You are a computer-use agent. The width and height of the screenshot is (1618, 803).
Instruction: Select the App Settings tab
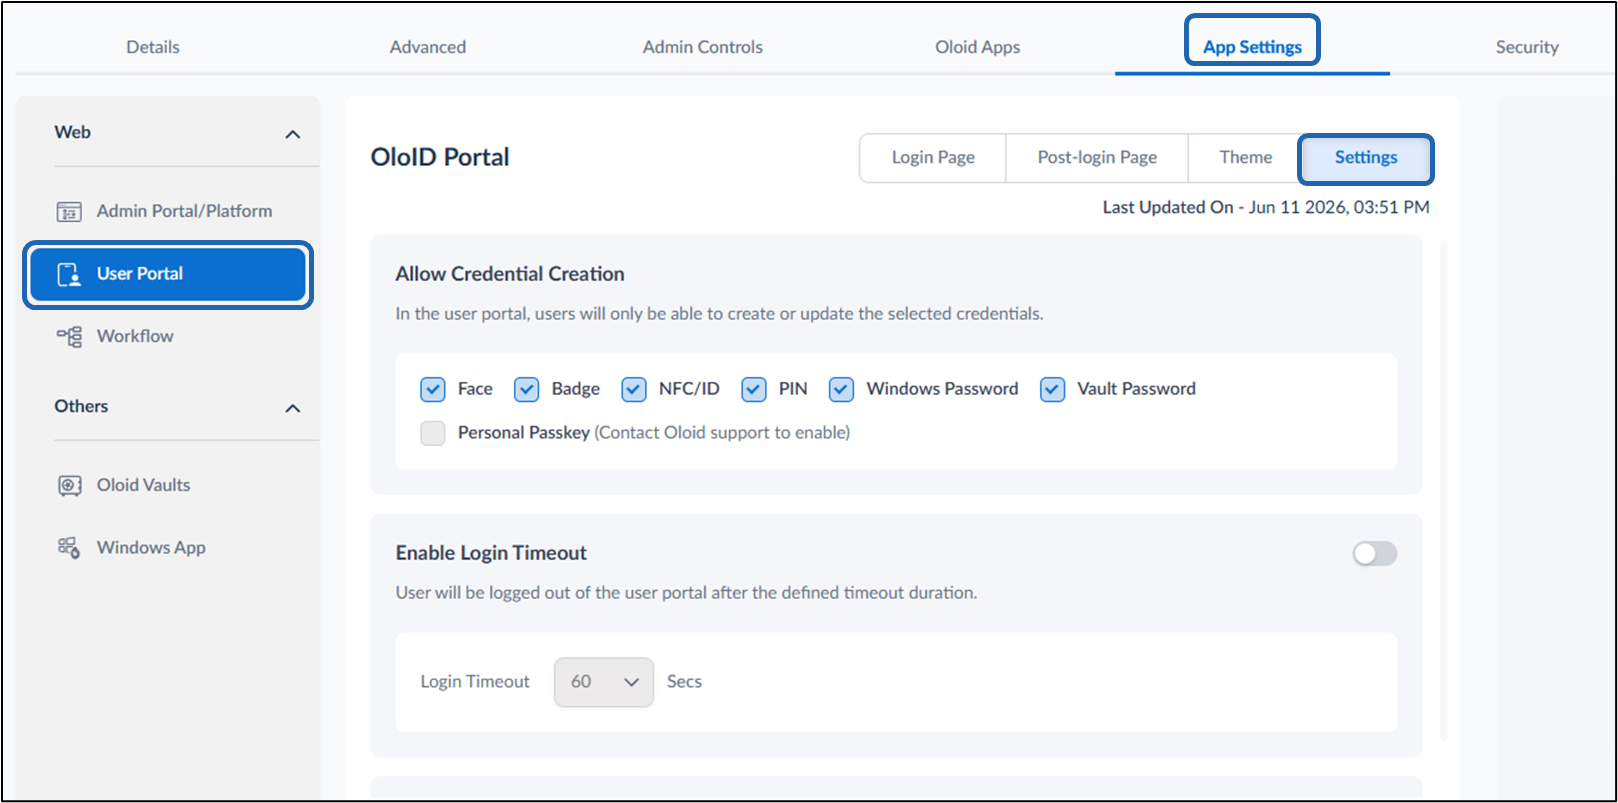[1253, 47]
